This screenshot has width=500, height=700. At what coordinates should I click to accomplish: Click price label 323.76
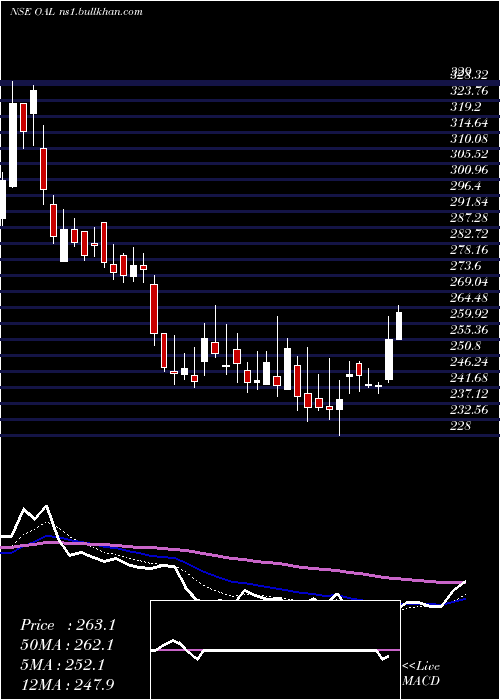tap(469, 91)
